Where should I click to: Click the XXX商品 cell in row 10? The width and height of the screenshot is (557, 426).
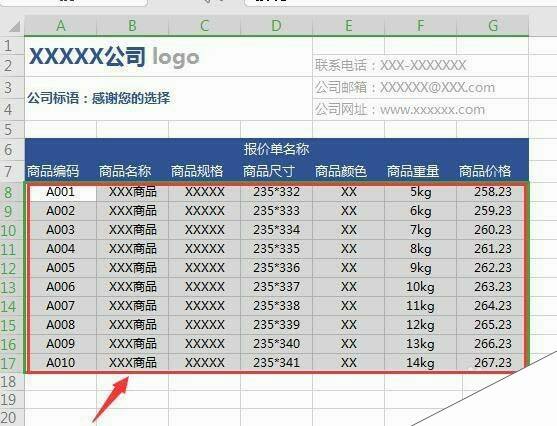coord(133,230)
